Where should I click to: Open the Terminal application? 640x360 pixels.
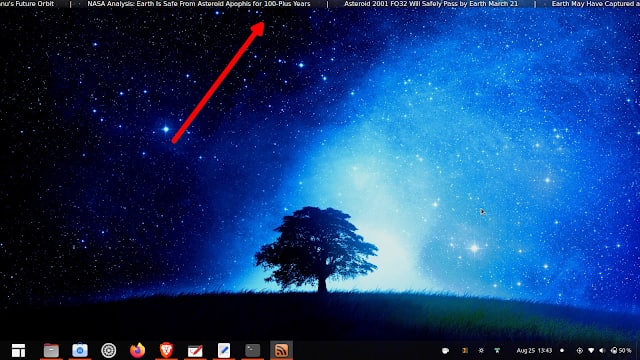point(253,350)
